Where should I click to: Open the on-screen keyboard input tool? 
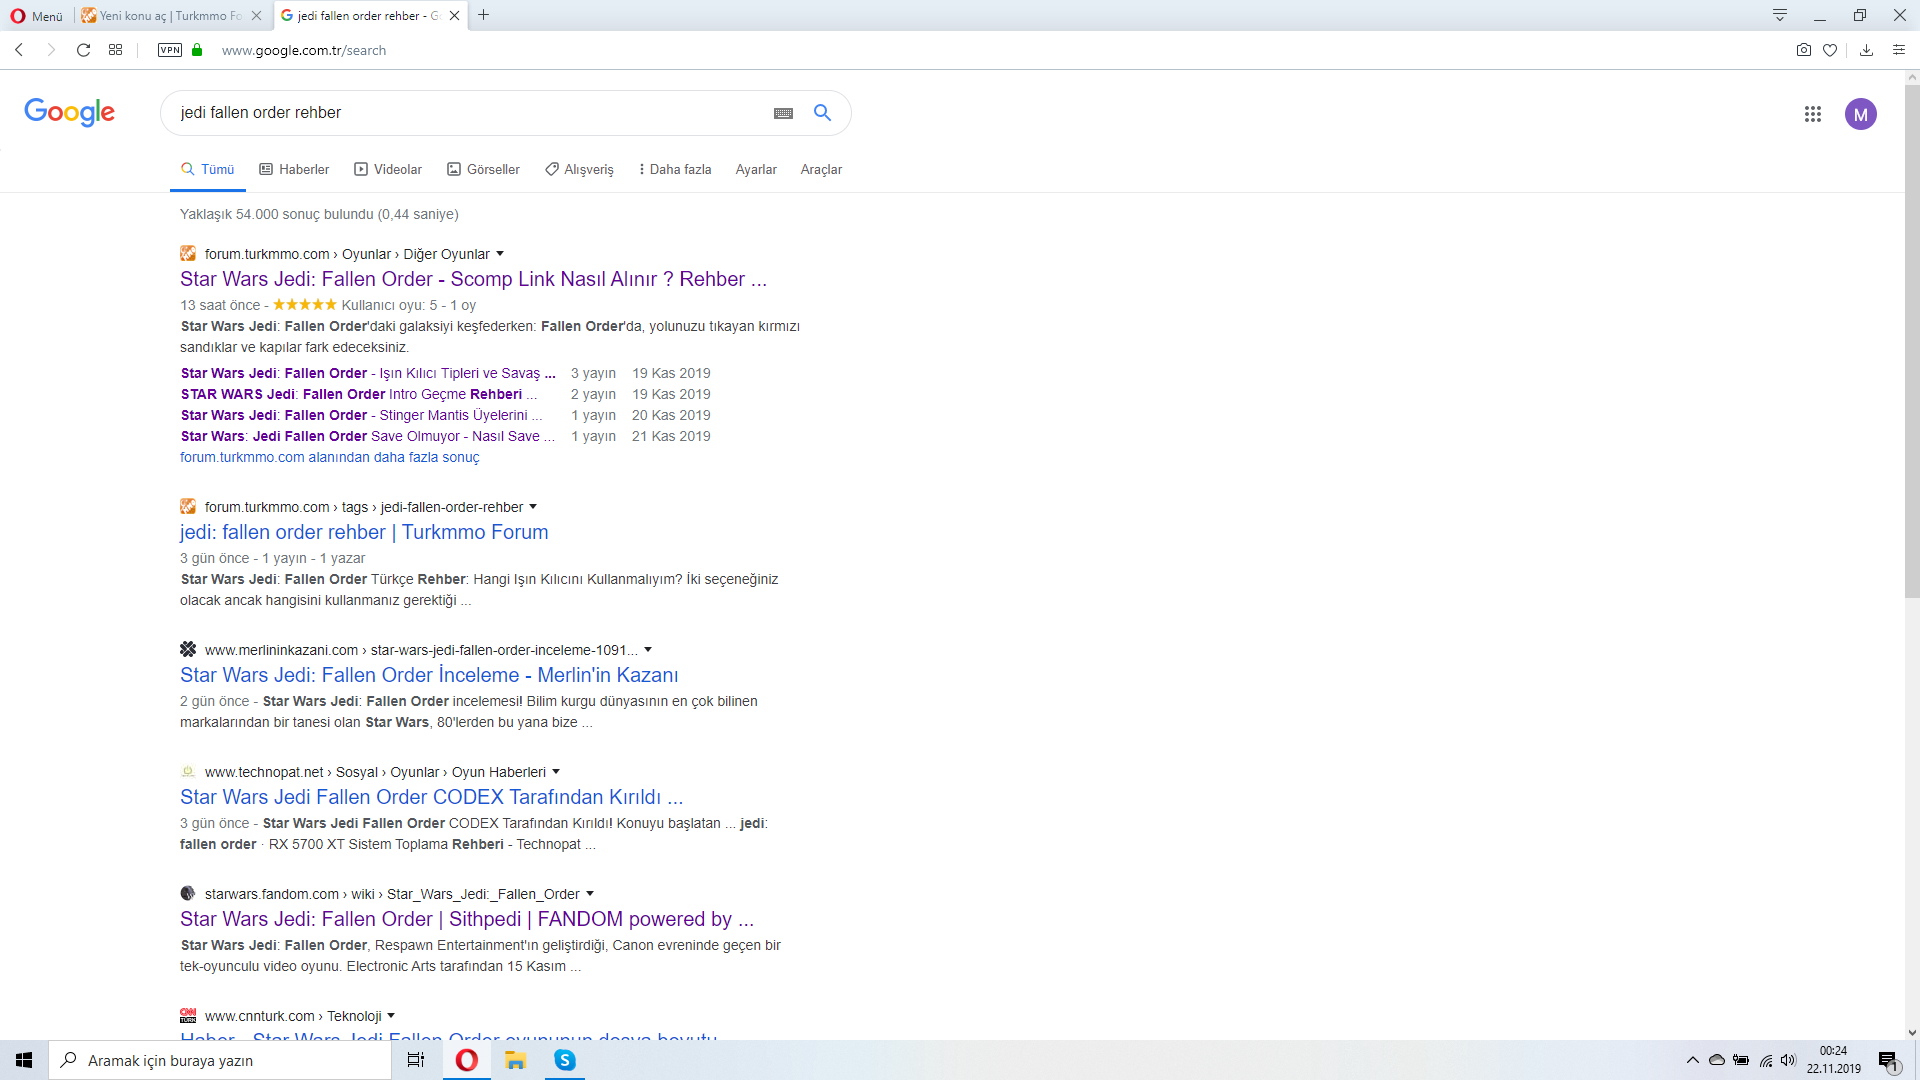pos(784,113)
